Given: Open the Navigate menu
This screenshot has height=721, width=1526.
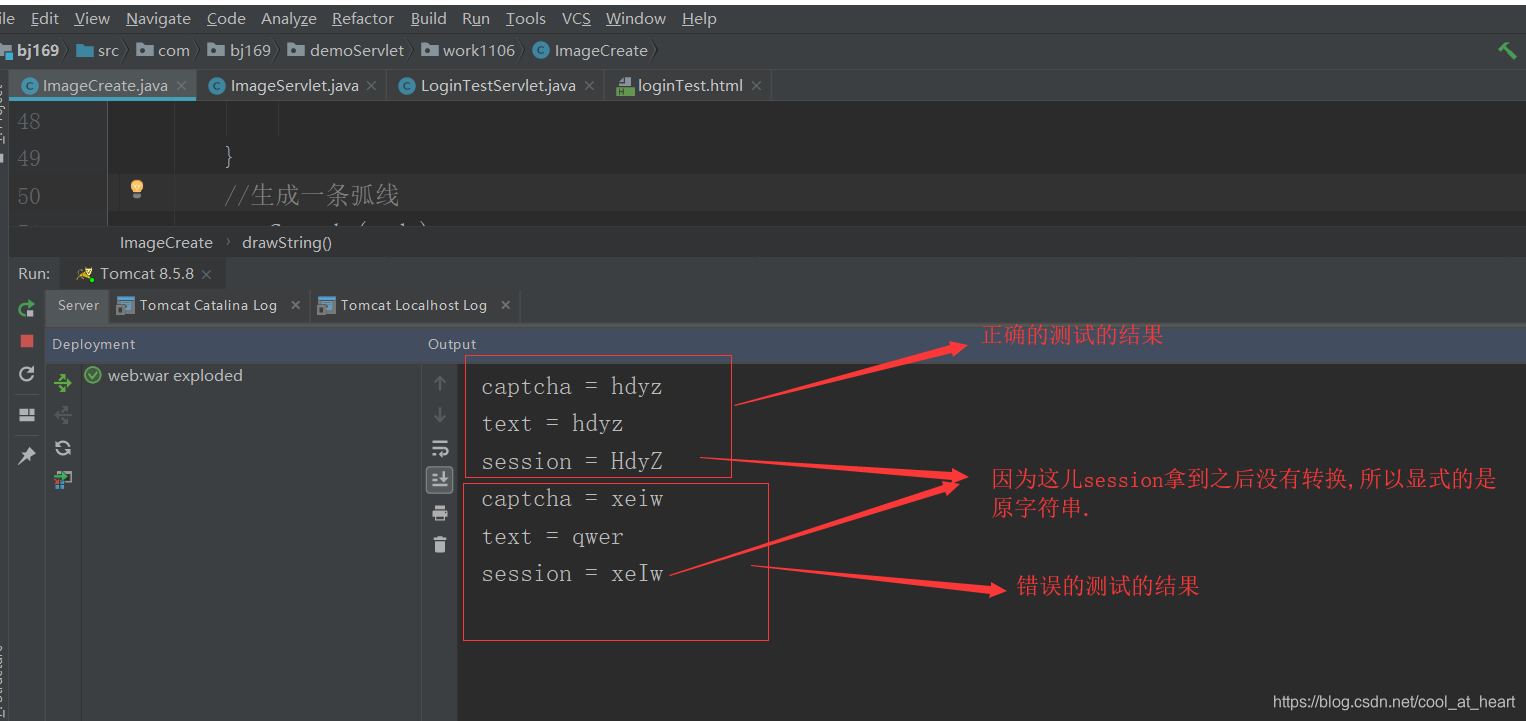Looking at the screenshot, I should point(158,19).
